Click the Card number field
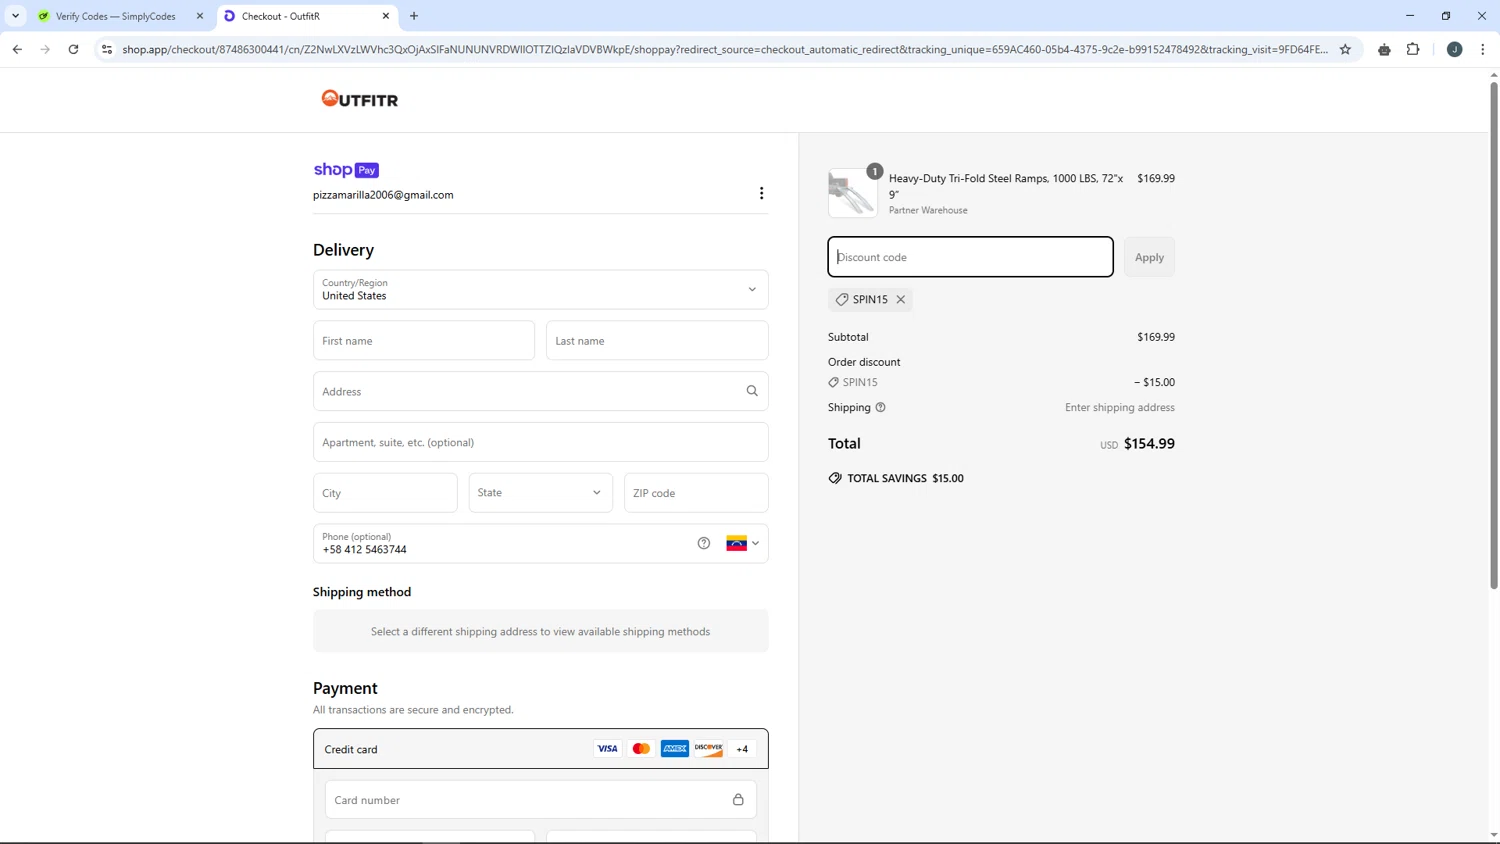 coord(541,800)
